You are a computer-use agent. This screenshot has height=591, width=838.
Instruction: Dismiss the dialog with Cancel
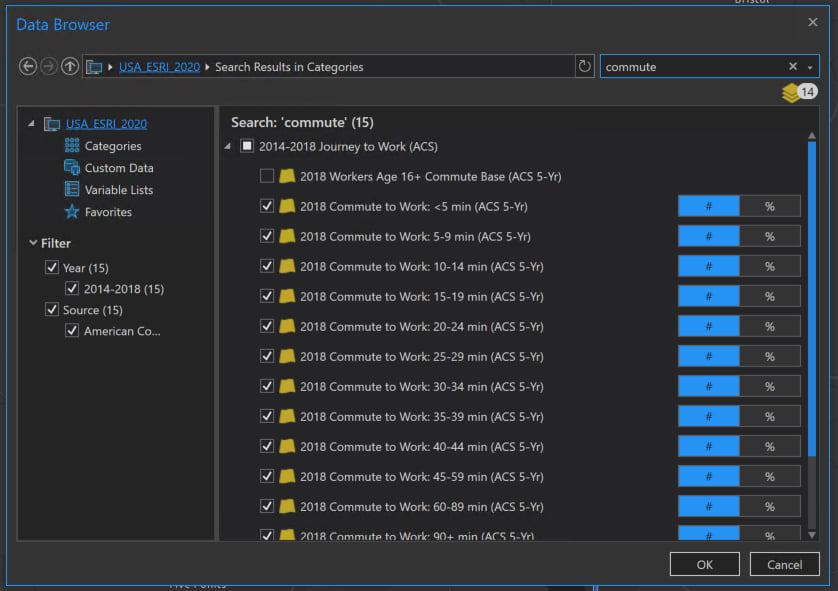tap(784, 564)
